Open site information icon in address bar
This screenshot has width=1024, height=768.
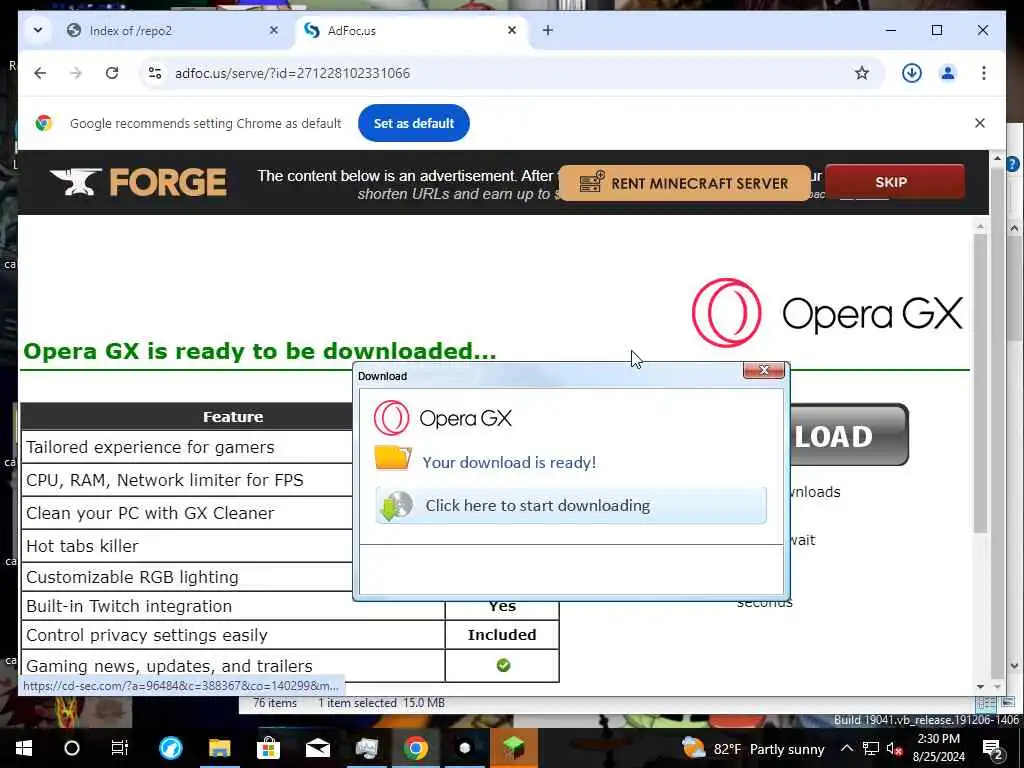pyautogui.click(x=155, y=73)
